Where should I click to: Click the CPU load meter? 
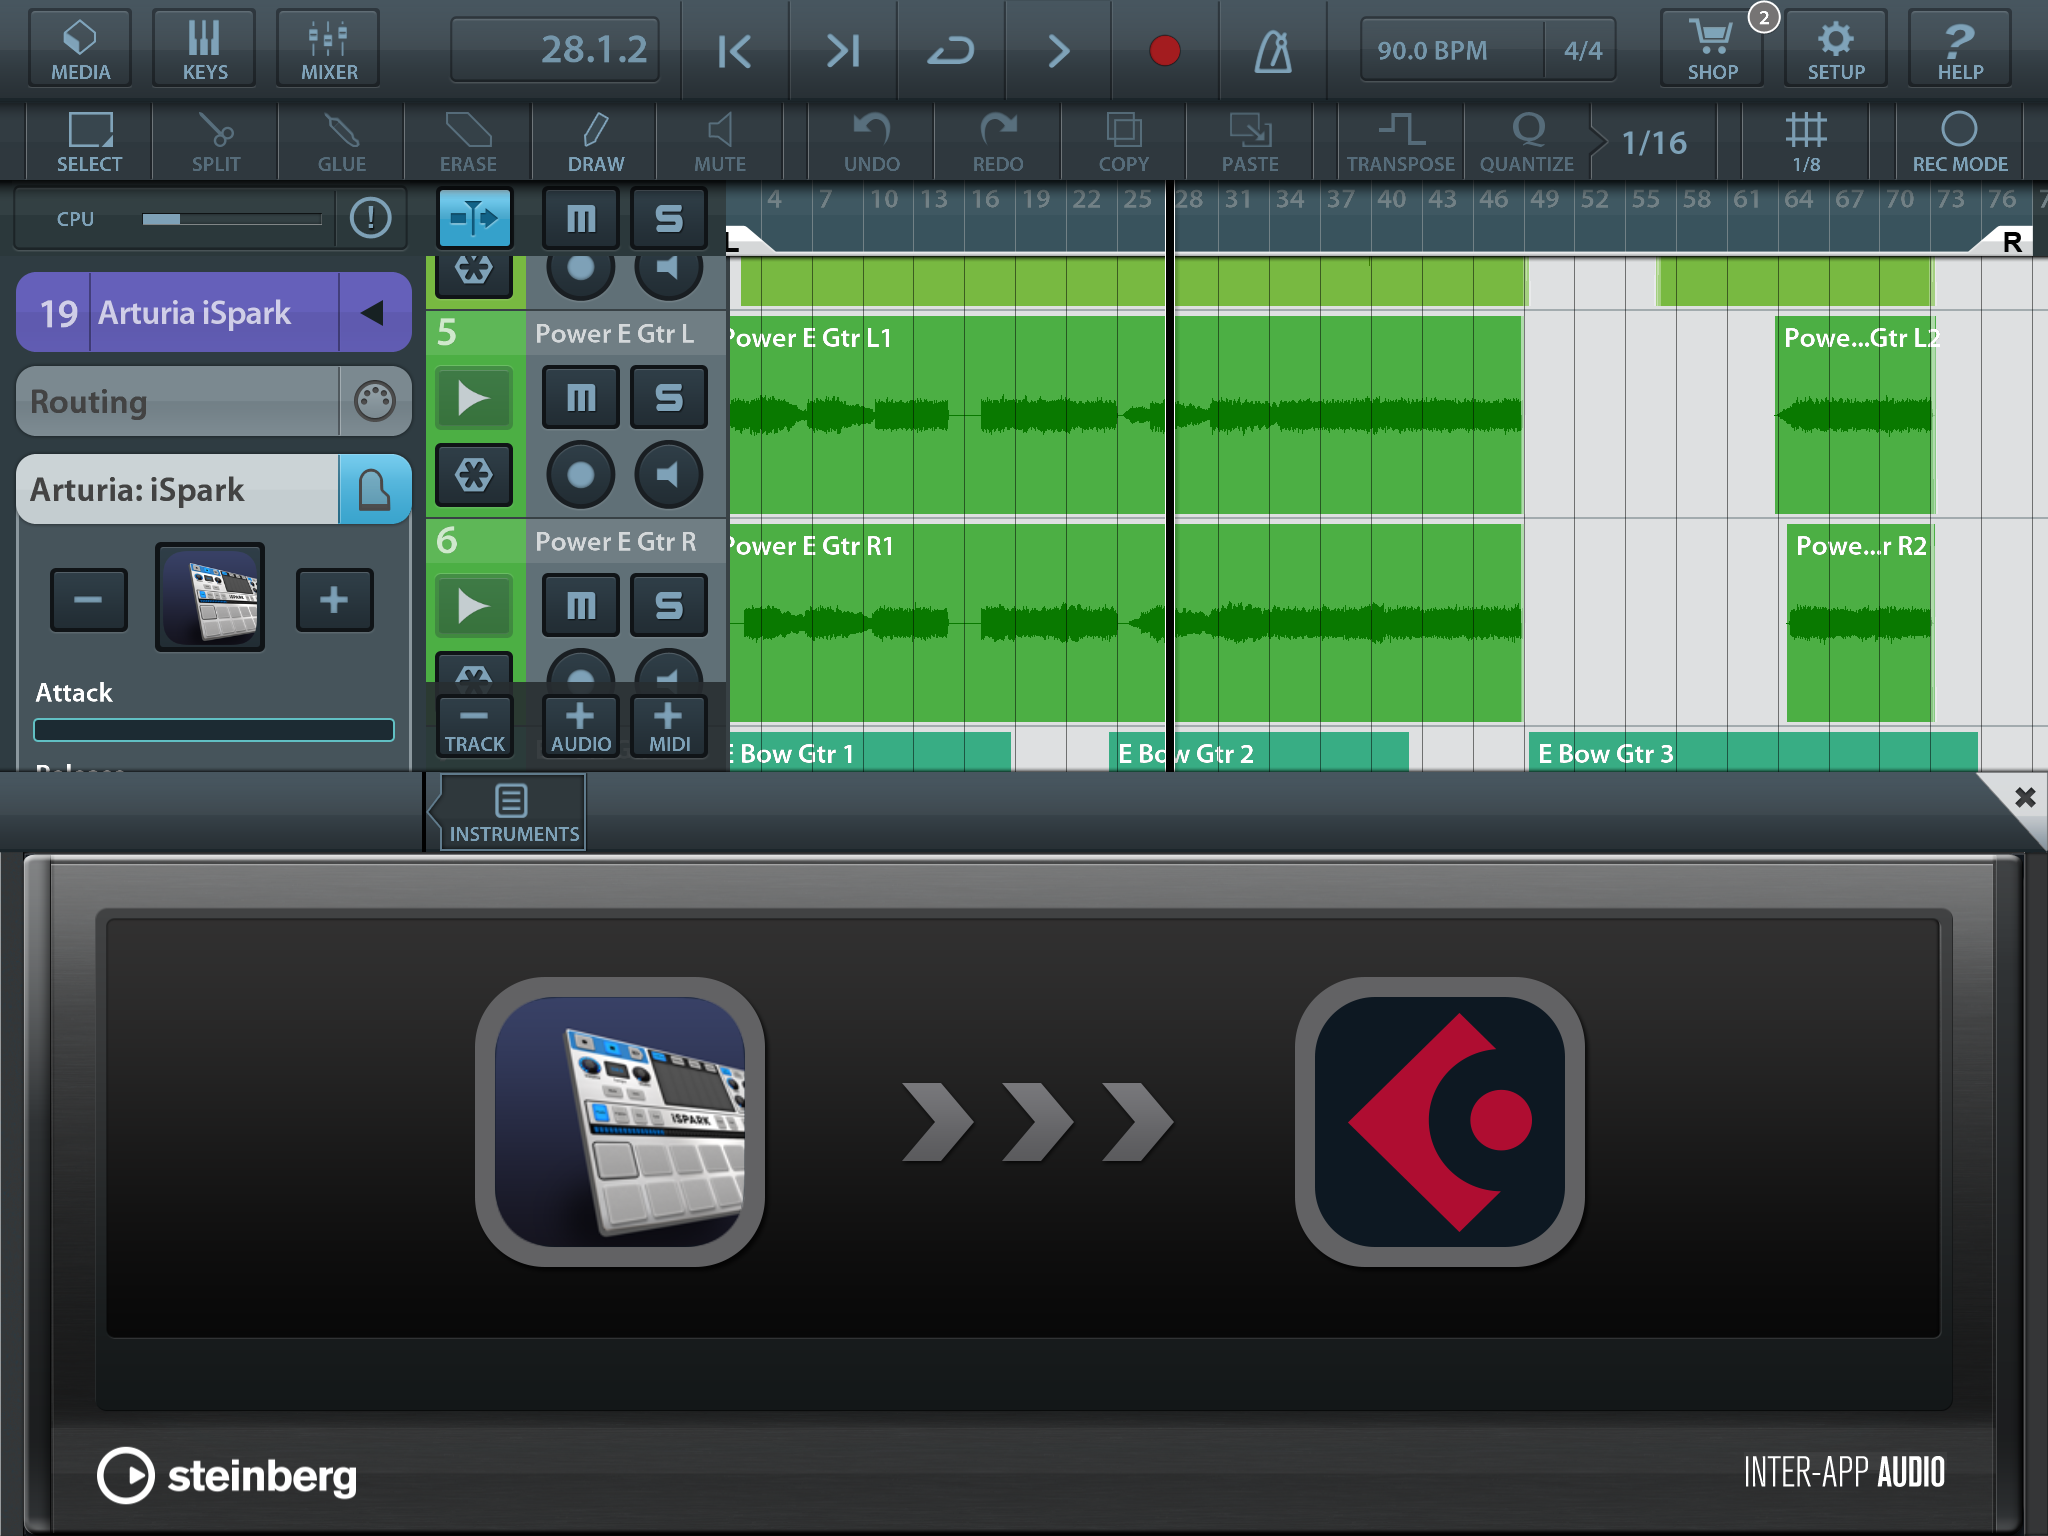[232, 219]
